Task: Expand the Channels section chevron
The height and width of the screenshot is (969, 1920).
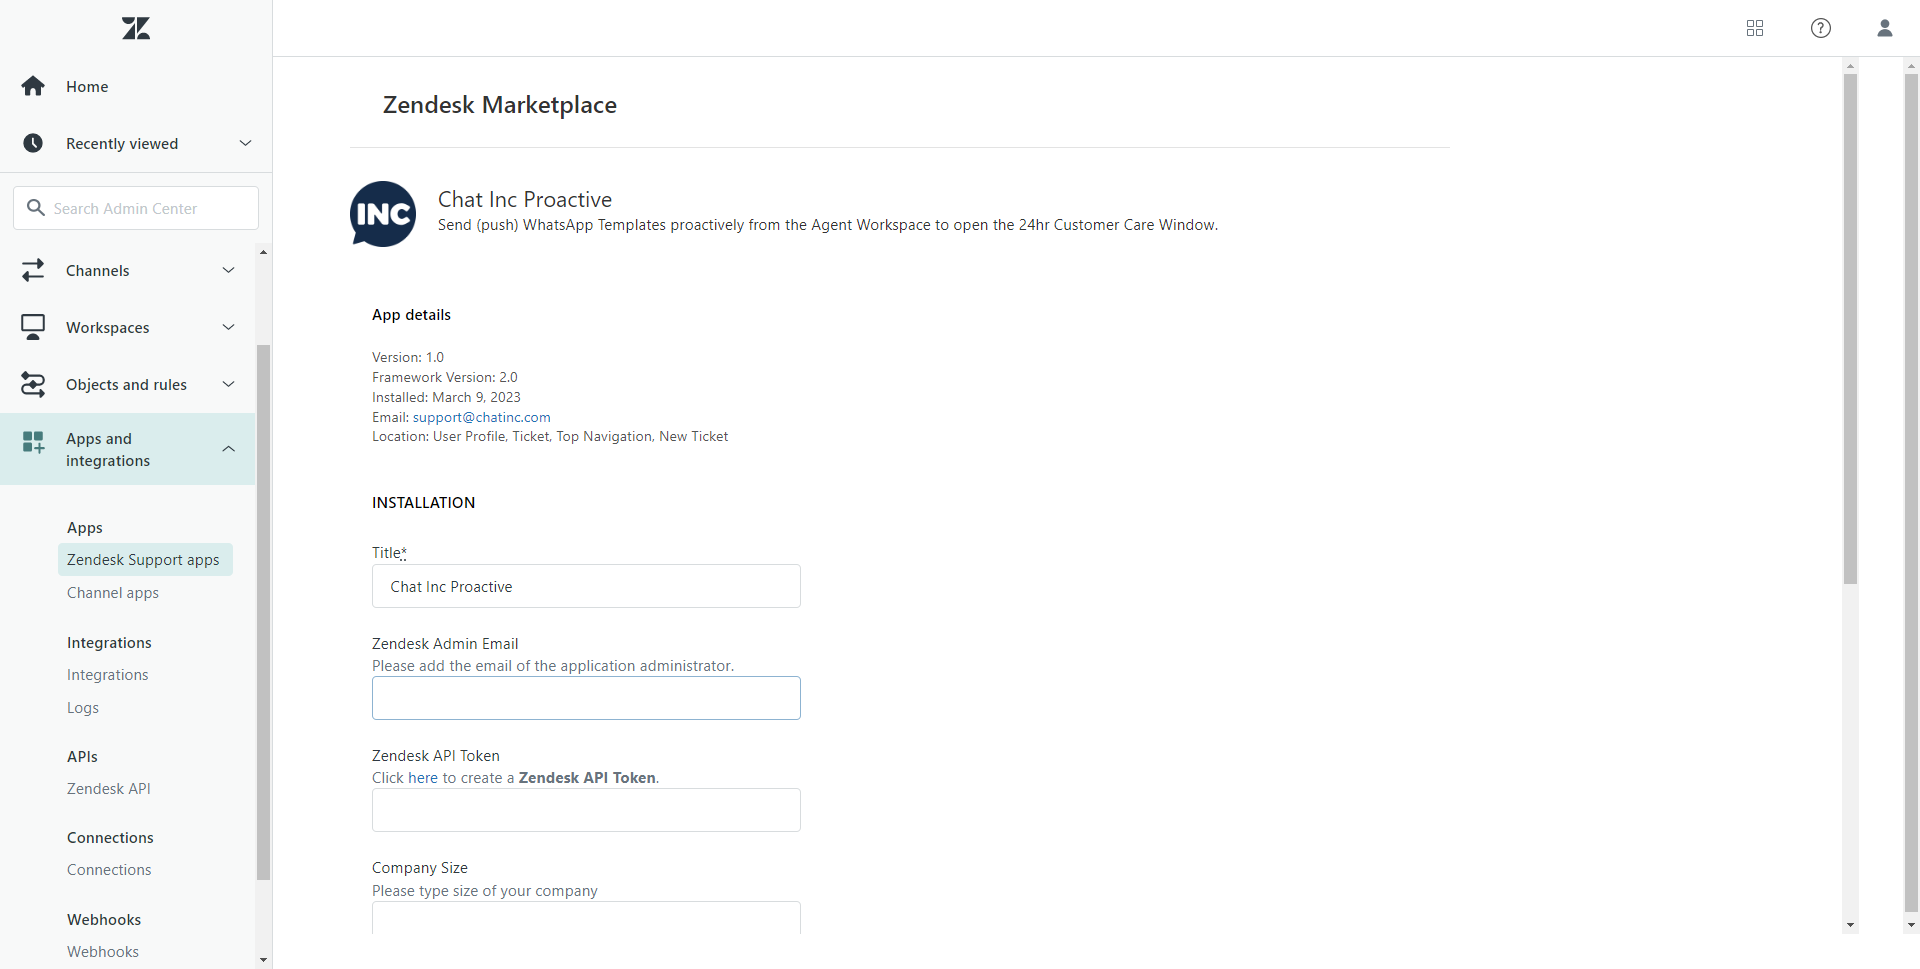Action: pos(229,271)
